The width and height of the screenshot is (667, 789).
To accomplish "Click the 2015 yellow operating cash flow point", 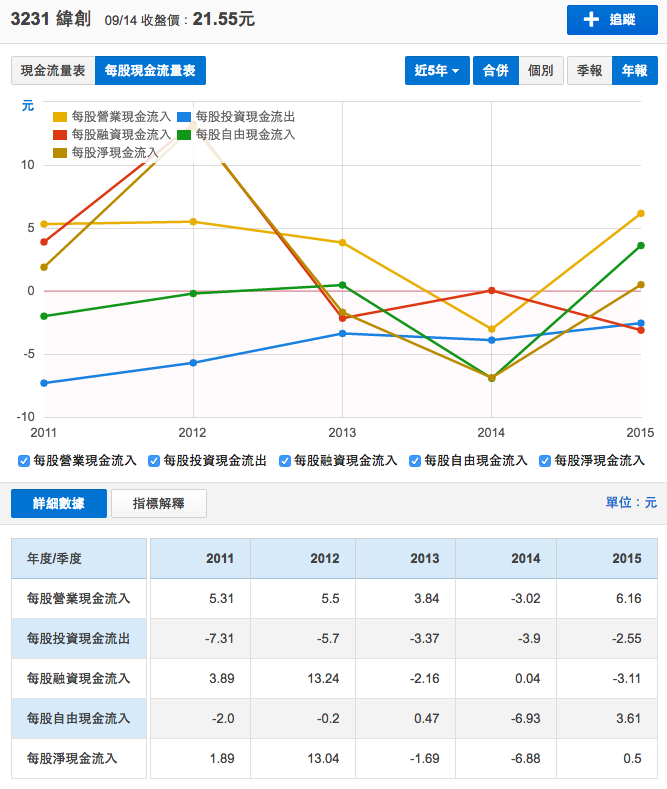I will (640, 213).
